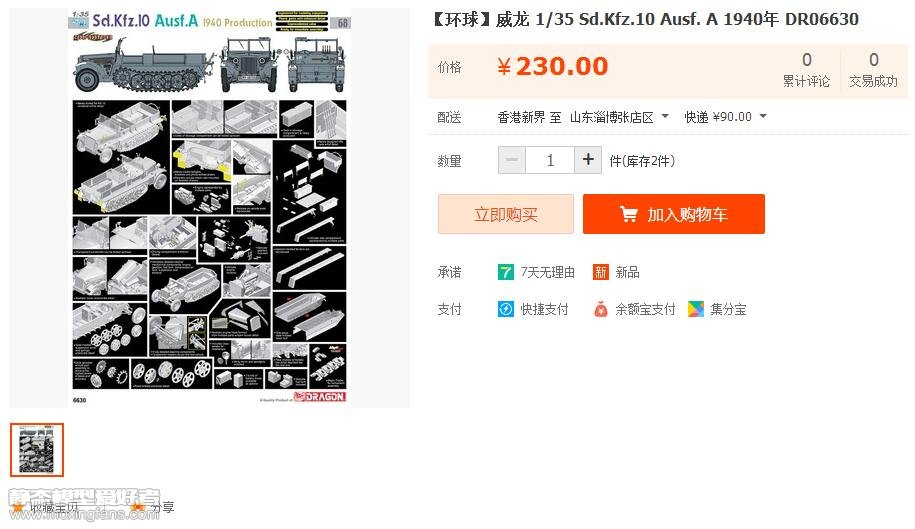This screenshot has height=529, width=915.
Task: Select the small product thumbnail
Action: point(37,450)
